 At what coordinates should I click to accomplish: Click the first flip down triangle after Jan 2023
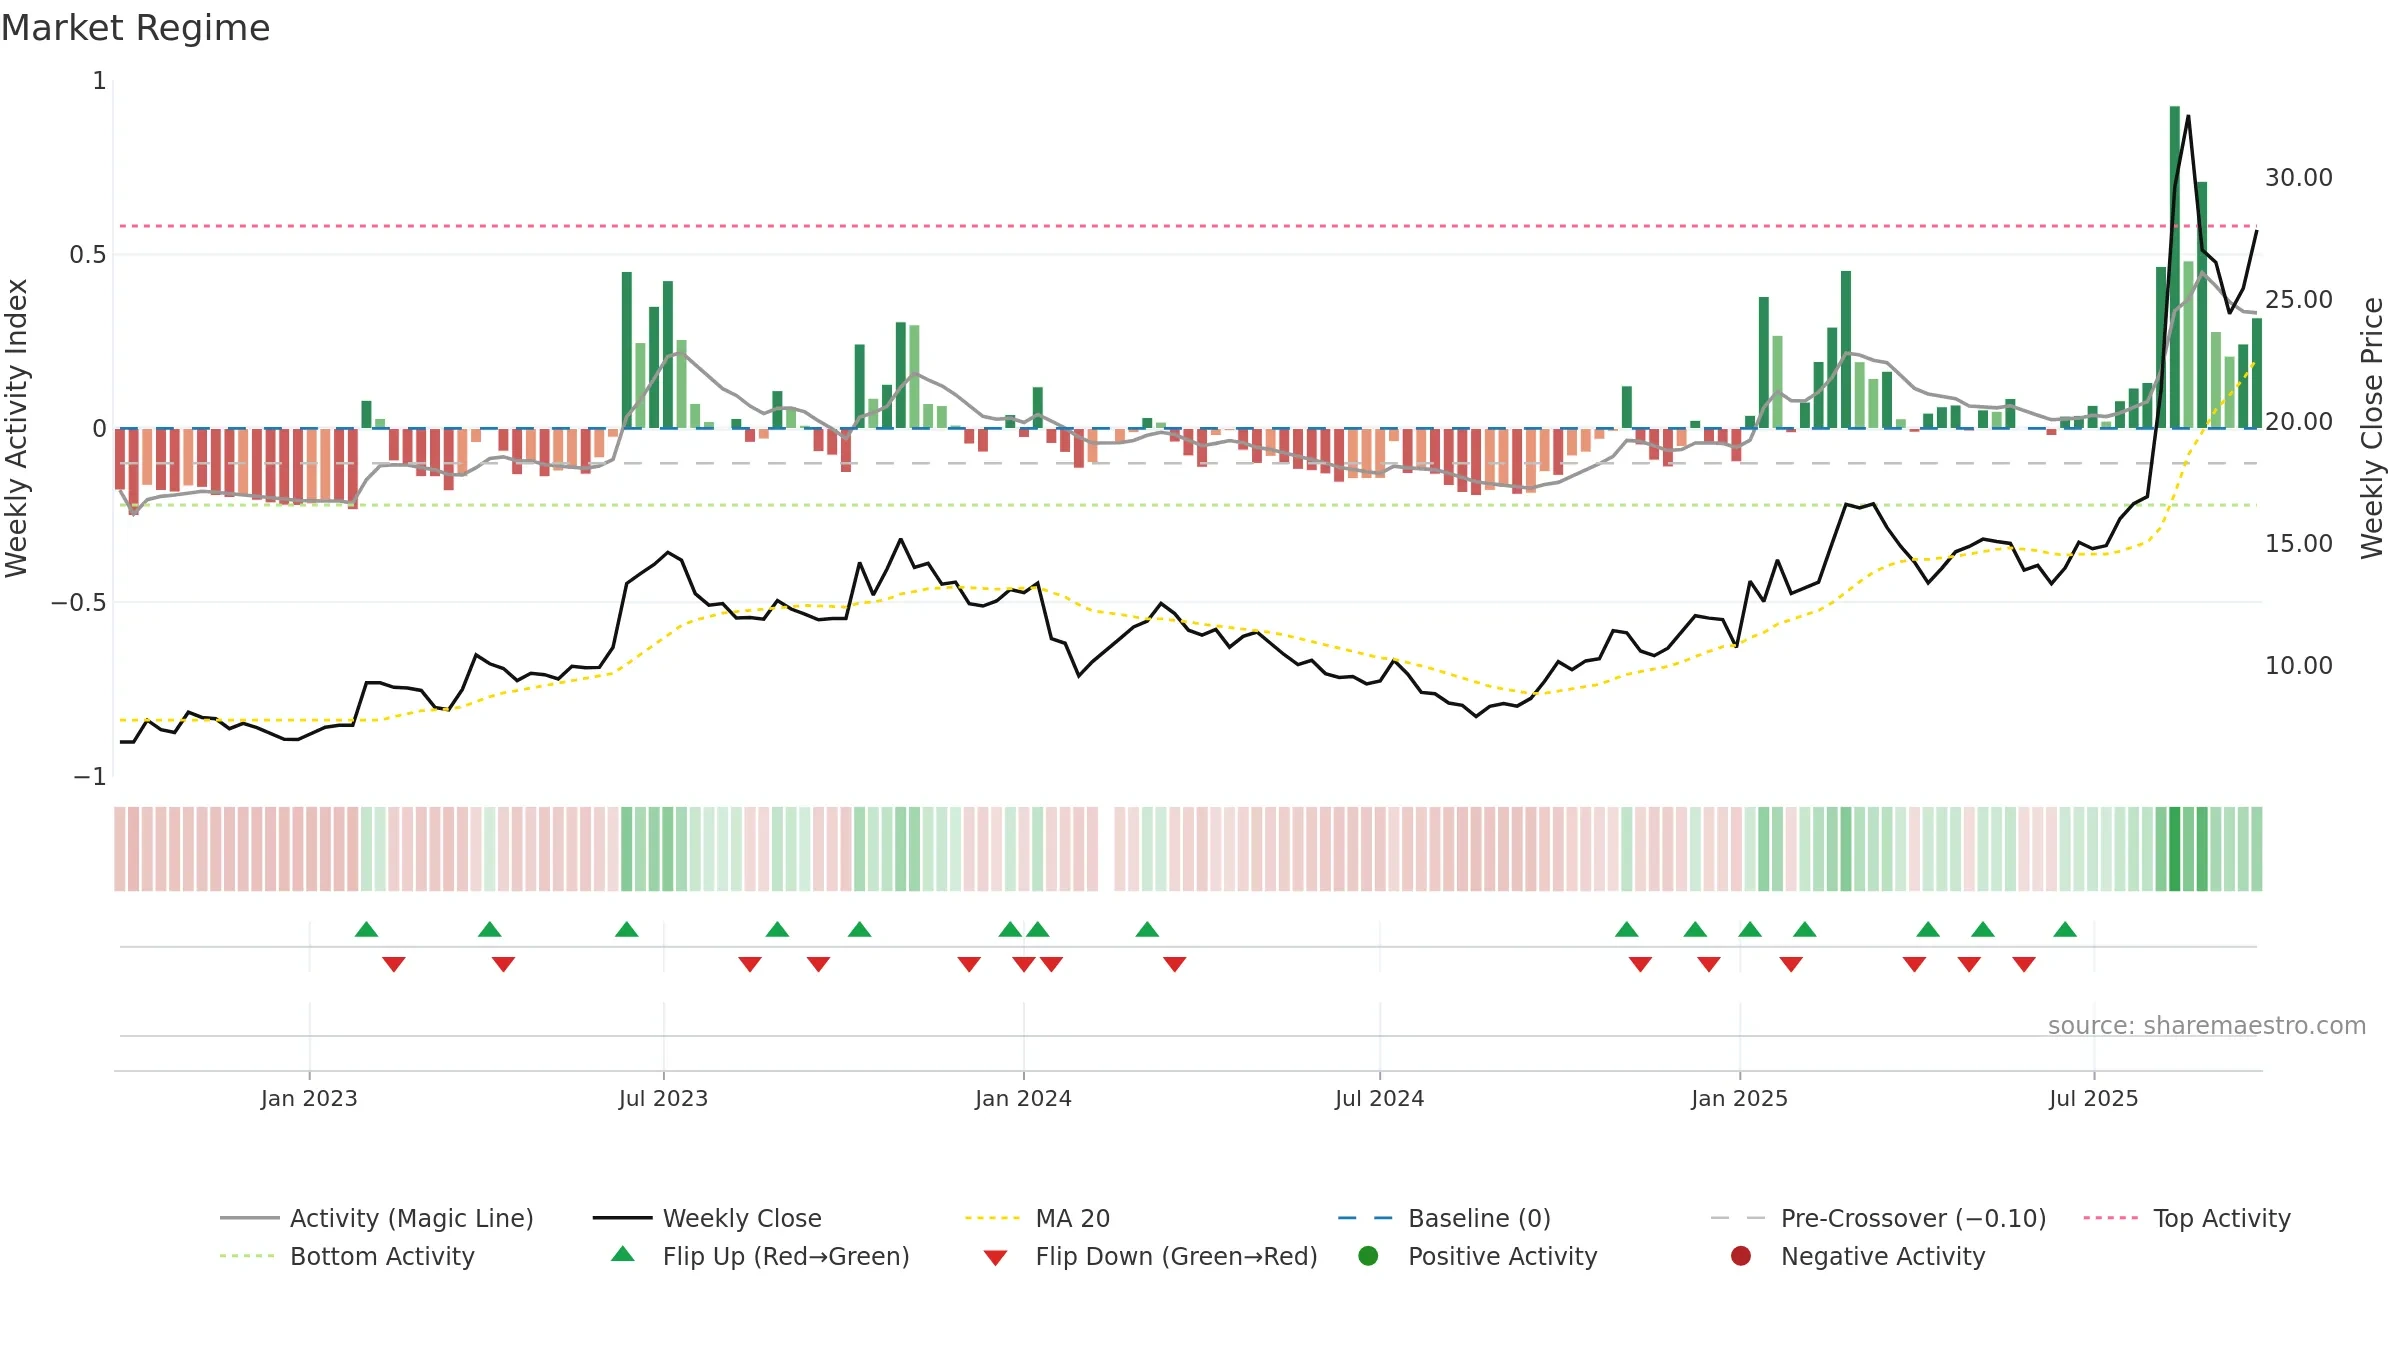(394, 964)
